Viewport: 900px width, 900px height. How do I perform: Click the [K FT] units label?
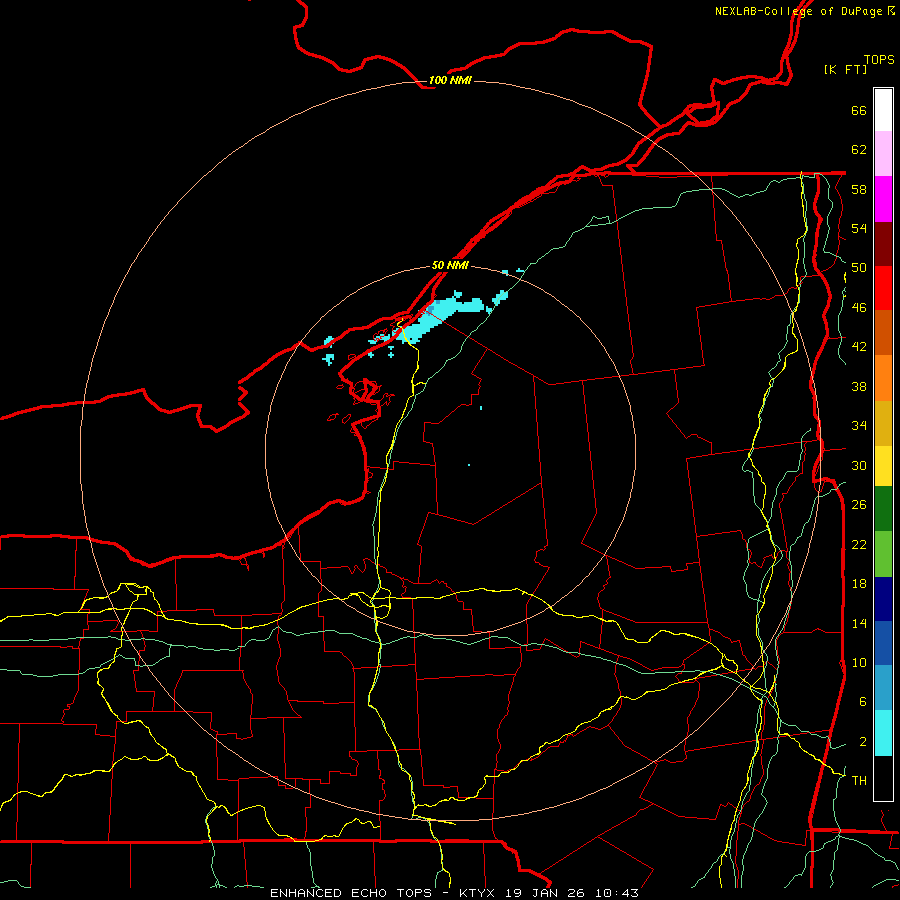click(845, 69)
